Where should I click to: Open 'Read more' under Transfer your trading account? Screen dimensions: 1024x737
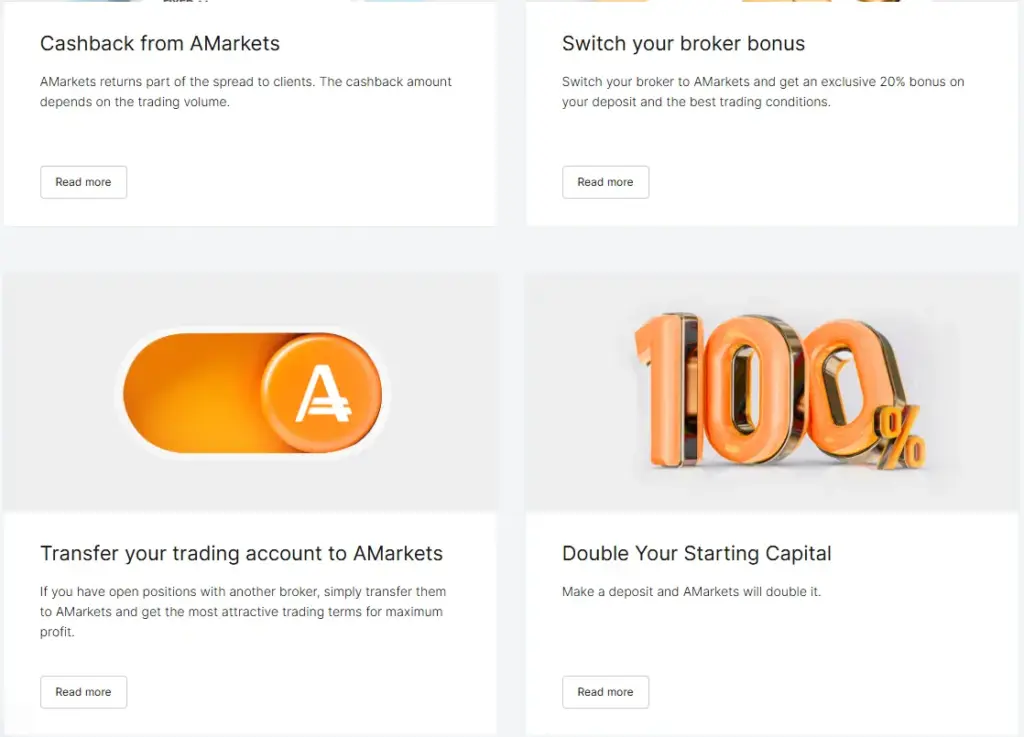(83, 691)
